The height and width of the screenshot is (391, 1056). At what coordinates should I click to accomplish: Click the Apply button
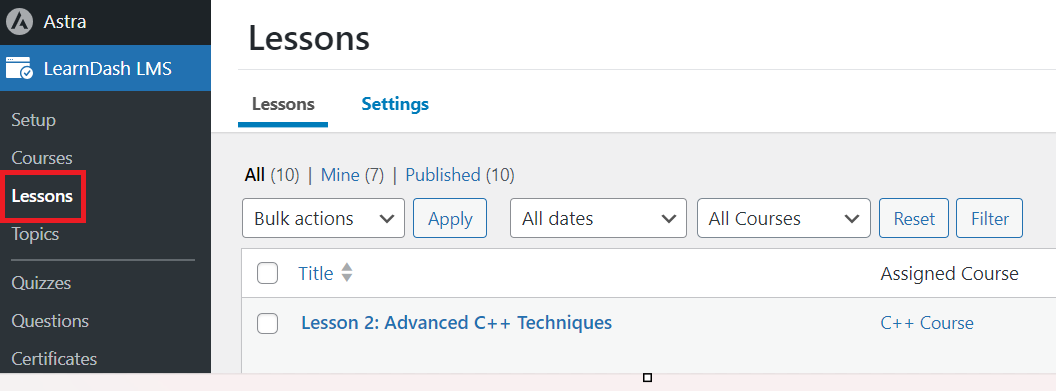pyautogui.click(x=450, y=218)
